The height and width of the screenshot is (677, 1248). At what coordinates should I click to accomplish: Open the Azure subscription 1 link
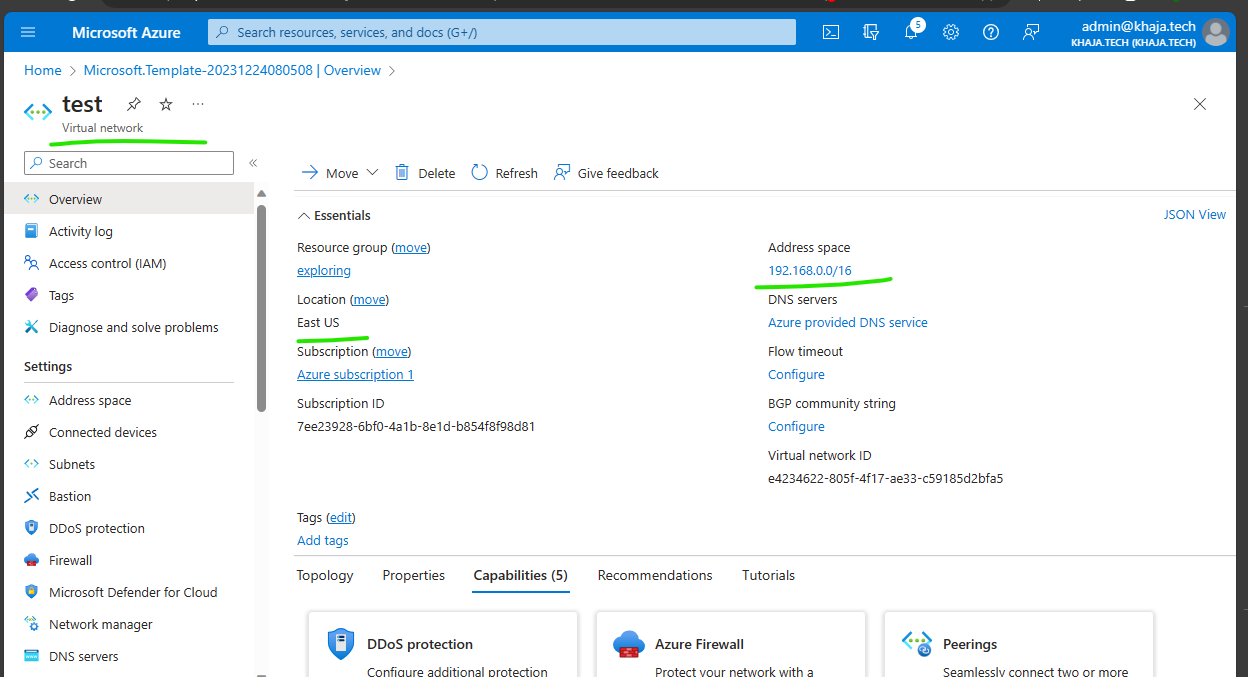coord(355,374)
